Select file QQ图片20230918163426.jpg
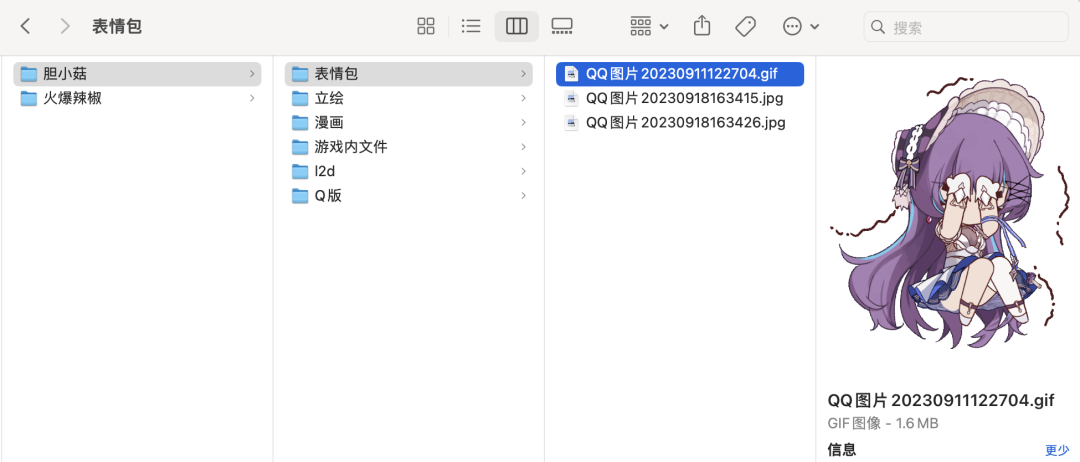This screenshot has width=1080, height=462. [680, 123]
